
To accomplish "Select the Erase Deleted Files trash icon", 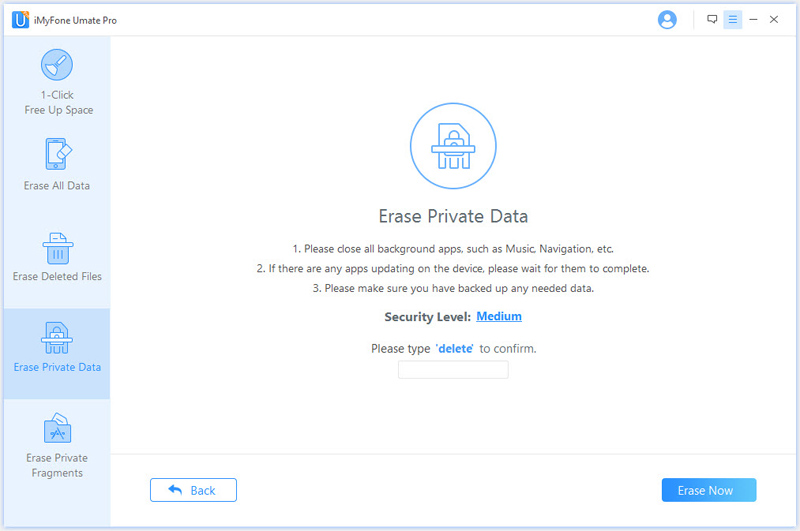I will click(x=56, y=247).
